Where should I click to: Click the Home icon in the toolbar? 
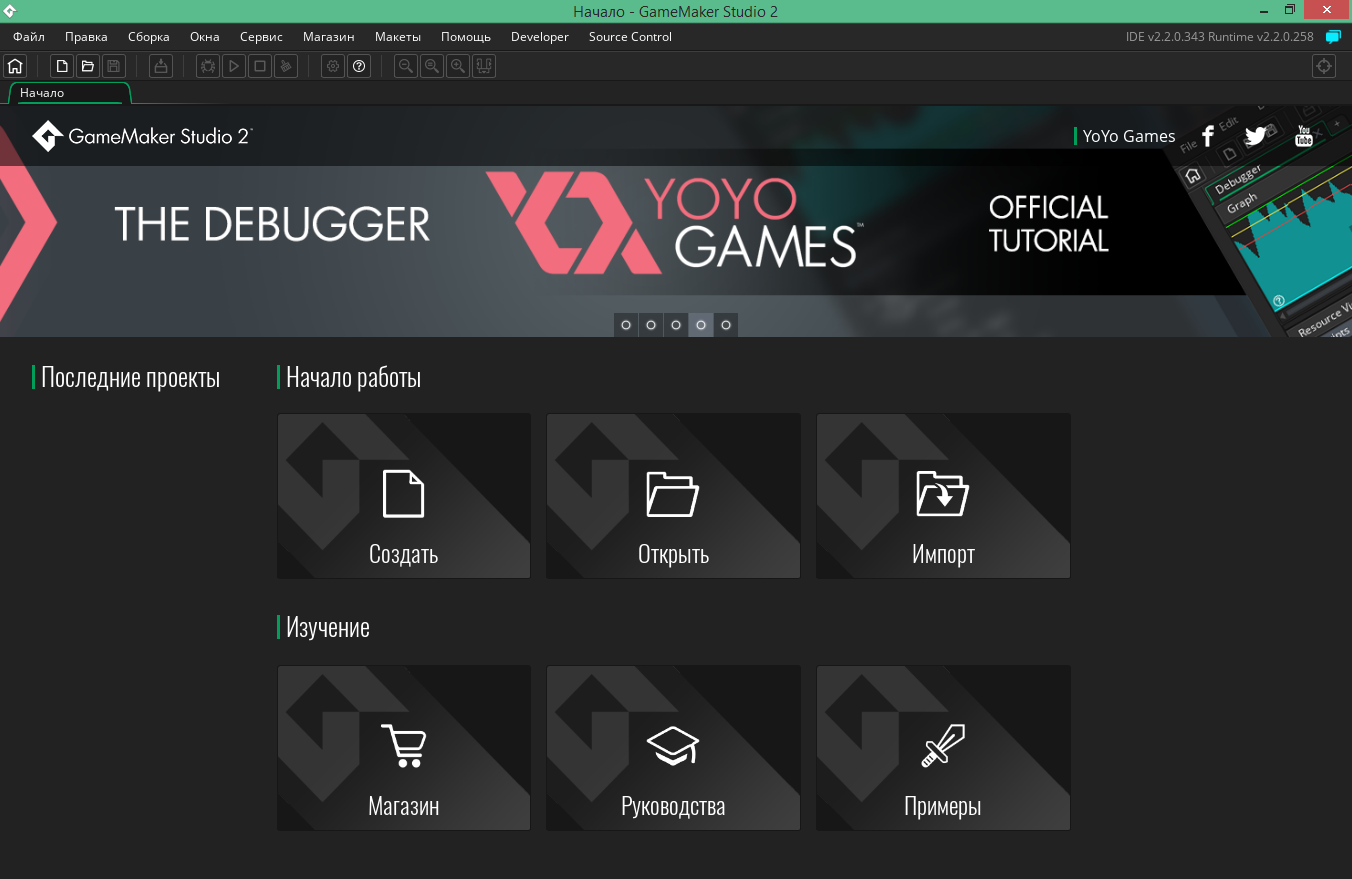coord(15,67)
